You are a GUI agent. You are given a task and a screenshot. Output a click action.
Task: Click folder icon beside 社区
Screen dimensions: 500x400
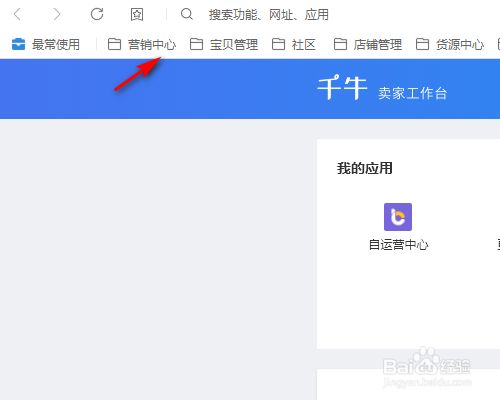[278, 44]
